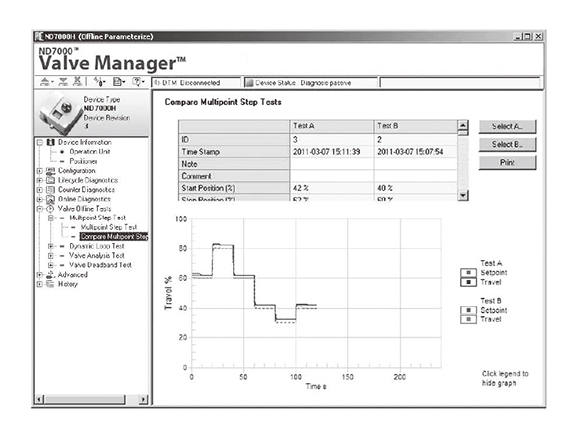Click the Print button

coord(507,163)
